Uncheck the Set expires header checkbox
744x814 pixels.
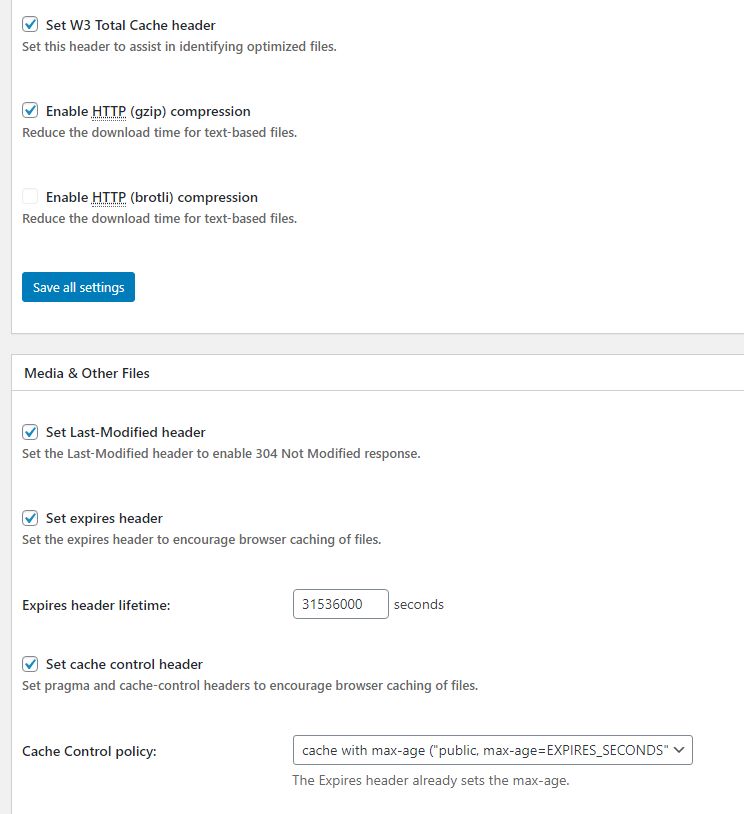click(30, 518)
